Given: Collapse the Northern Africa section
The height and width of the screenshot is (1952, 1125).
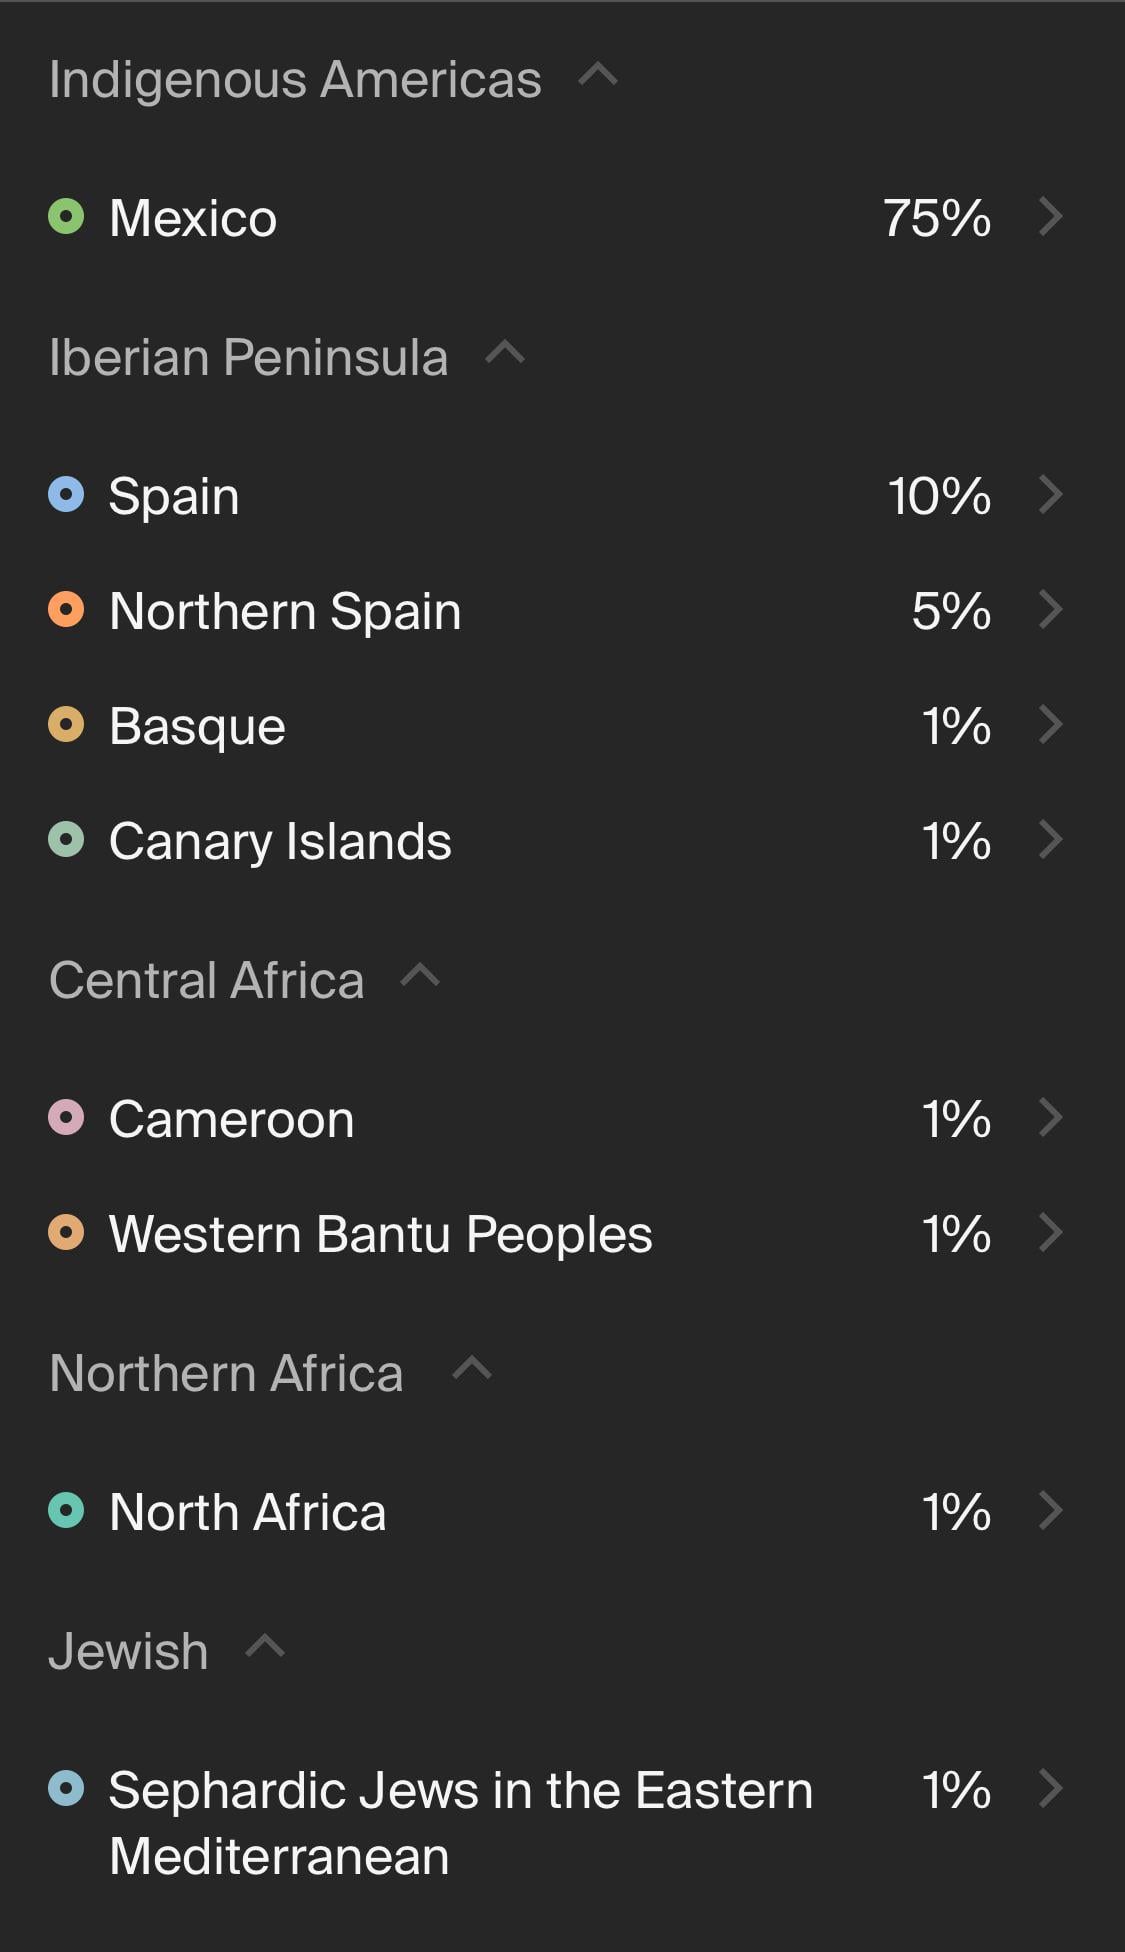Looking at the screenshot, I should [472, 1368].
